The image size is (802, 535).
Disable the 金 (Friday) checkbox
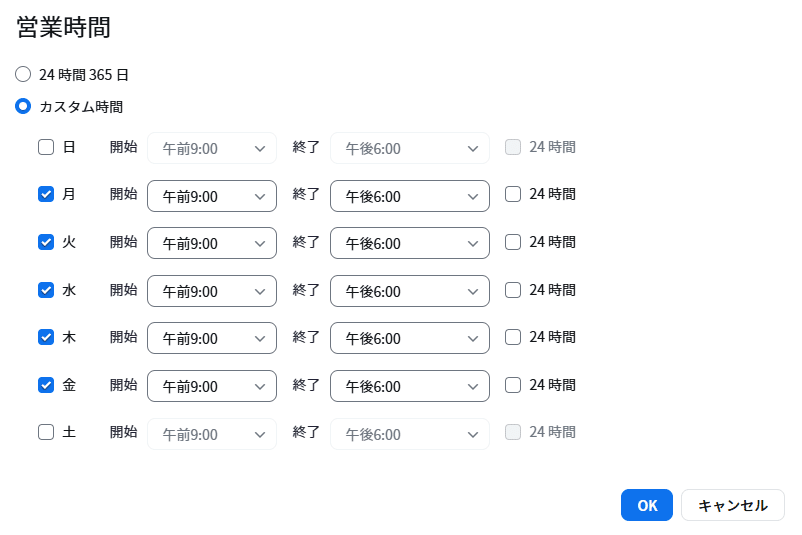[x=46, y=385]
